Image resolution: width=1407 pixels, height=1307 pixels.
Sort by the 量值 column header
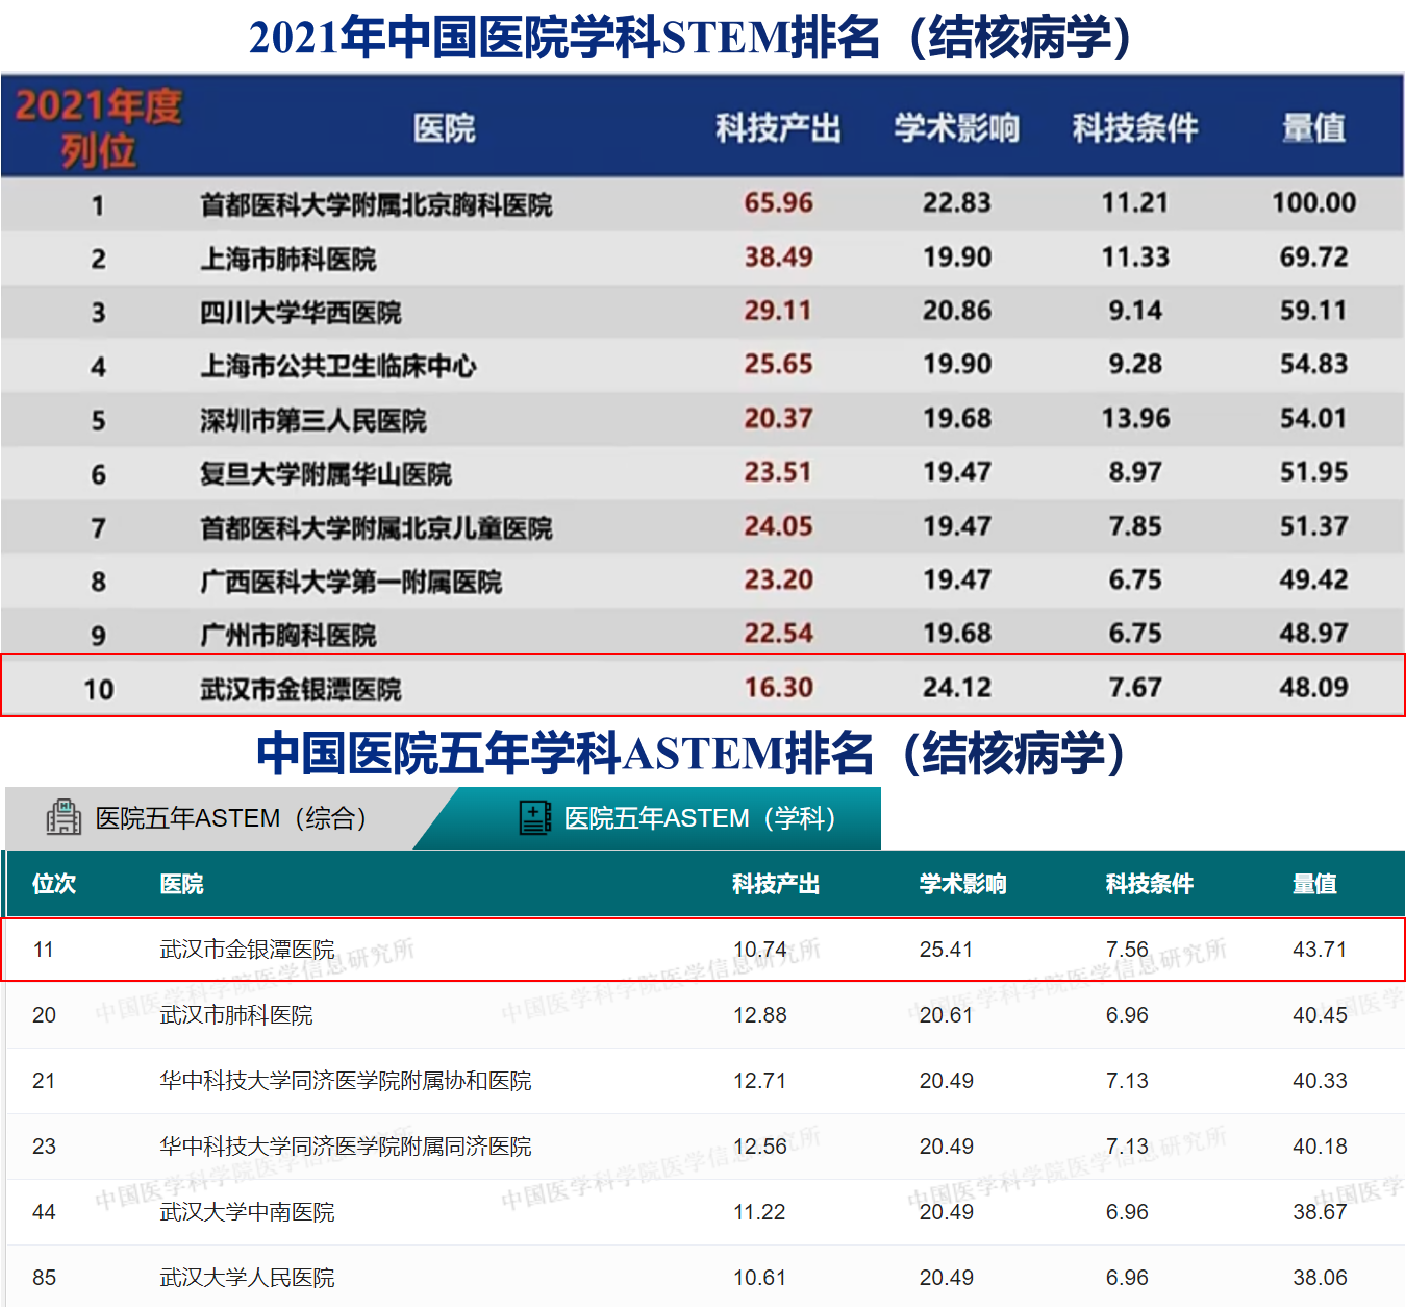coord(1314,127)
